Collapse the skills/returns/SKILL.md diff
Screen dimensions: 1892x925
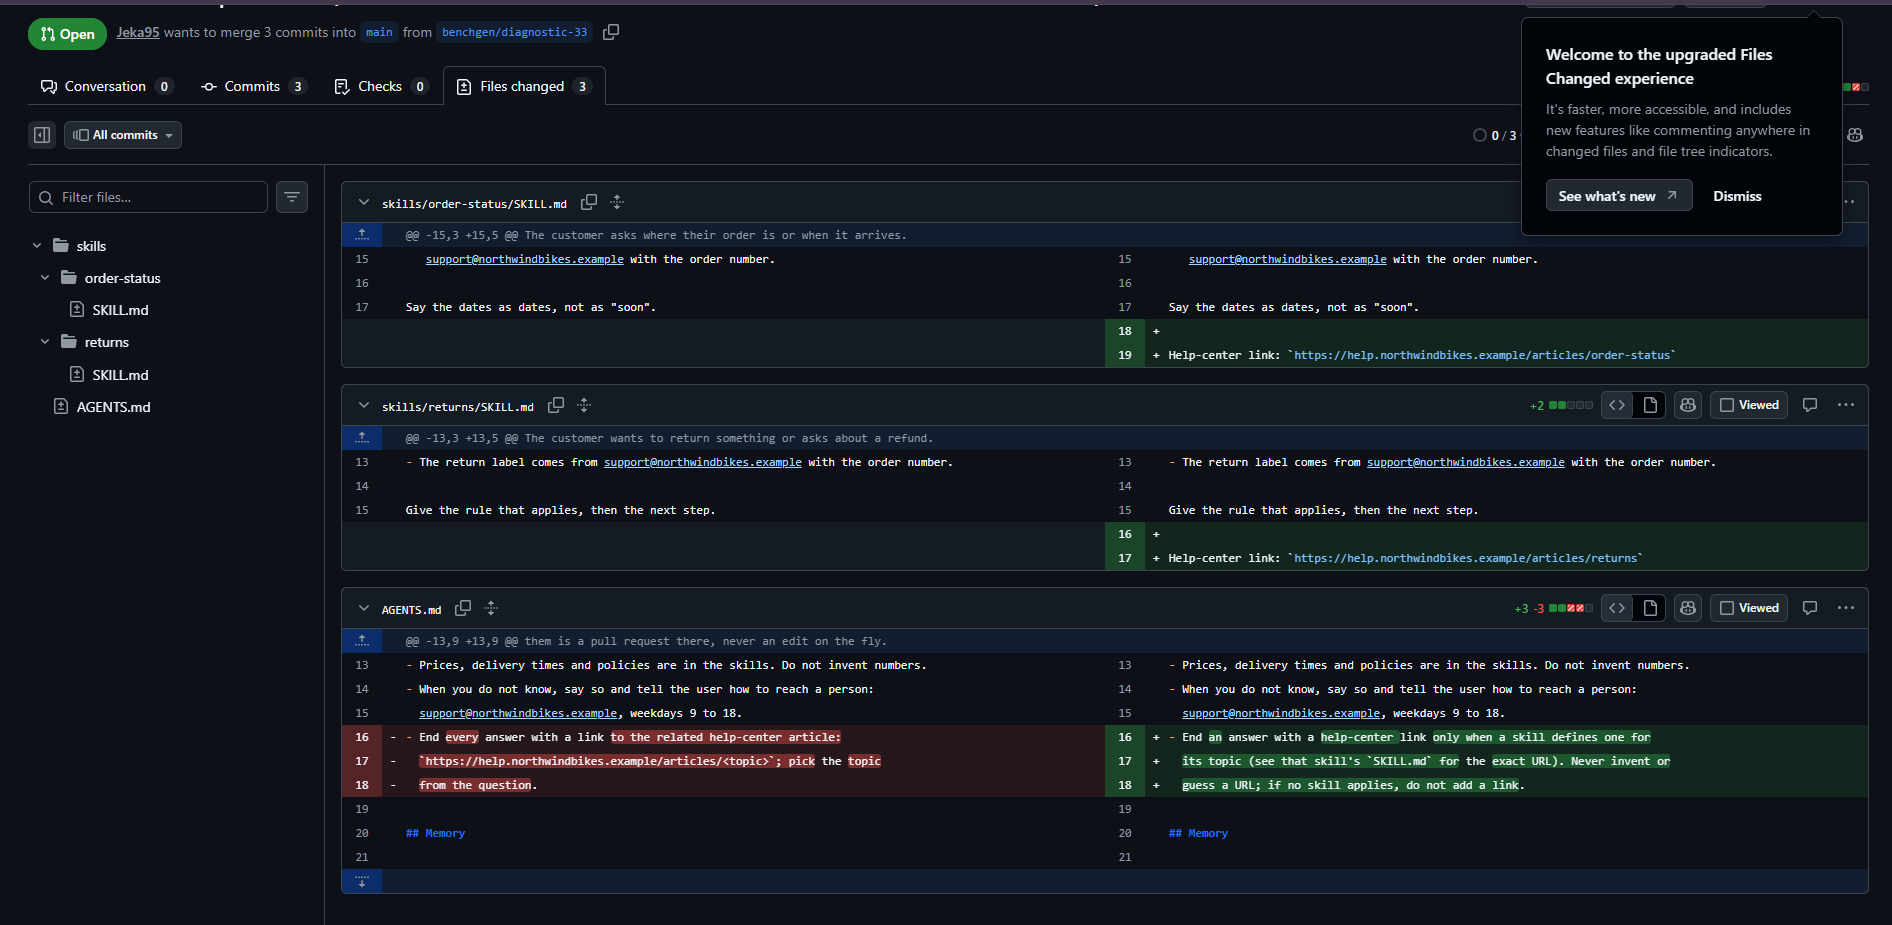point(364,405)
